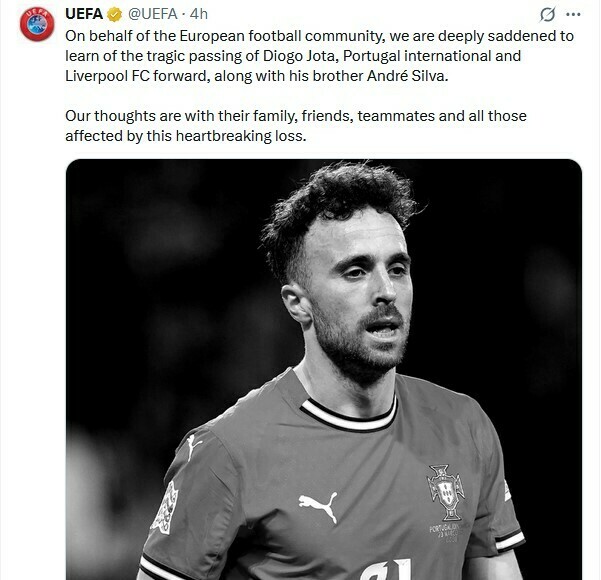Image resolution: width=601 pixels, height=580 pixels.
Task: Open the post via the 4h timestamp
Action: (199, 14)
